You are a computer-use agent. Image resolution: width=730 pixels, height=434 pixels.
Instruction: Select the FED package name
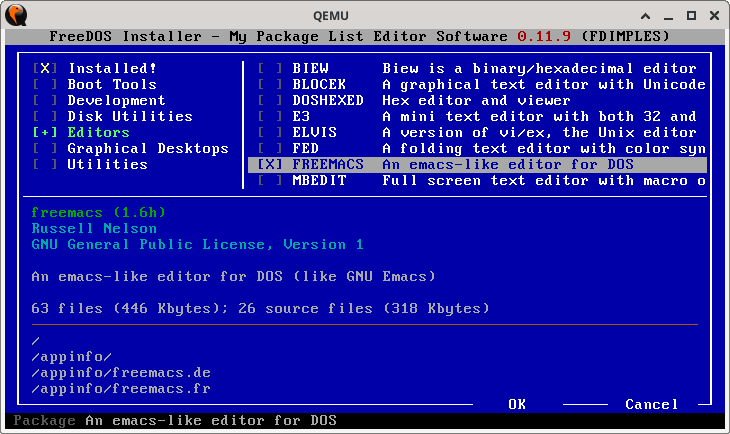pos(305,148)
